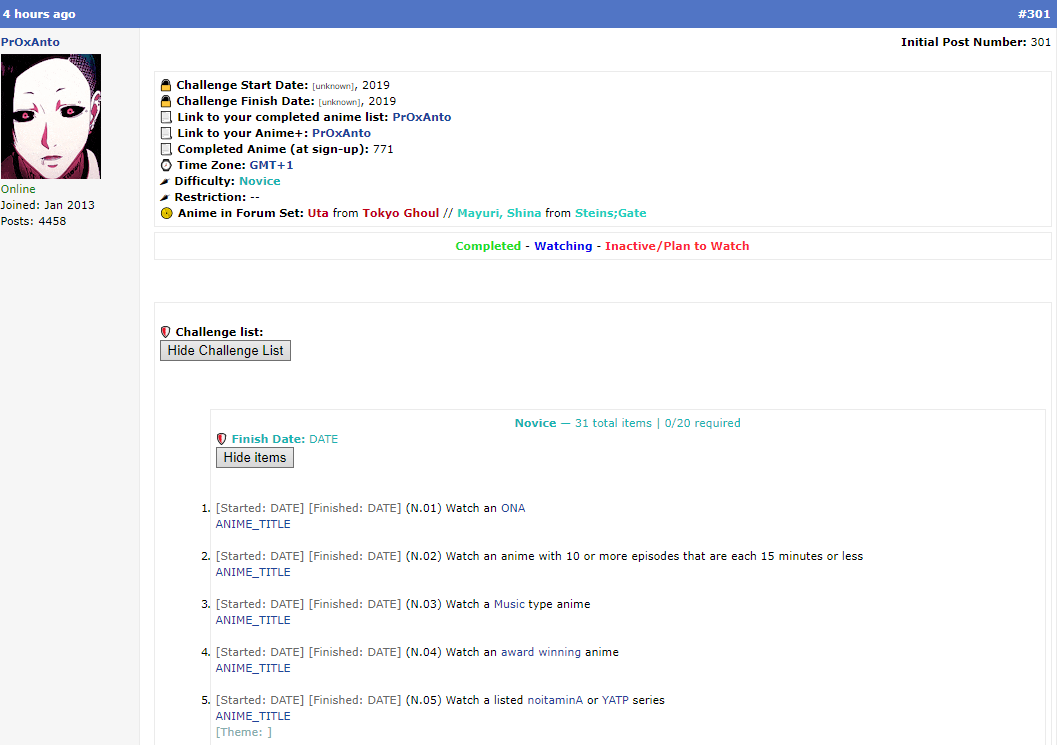Click blue Watching legend text

(x=563, y=246)
